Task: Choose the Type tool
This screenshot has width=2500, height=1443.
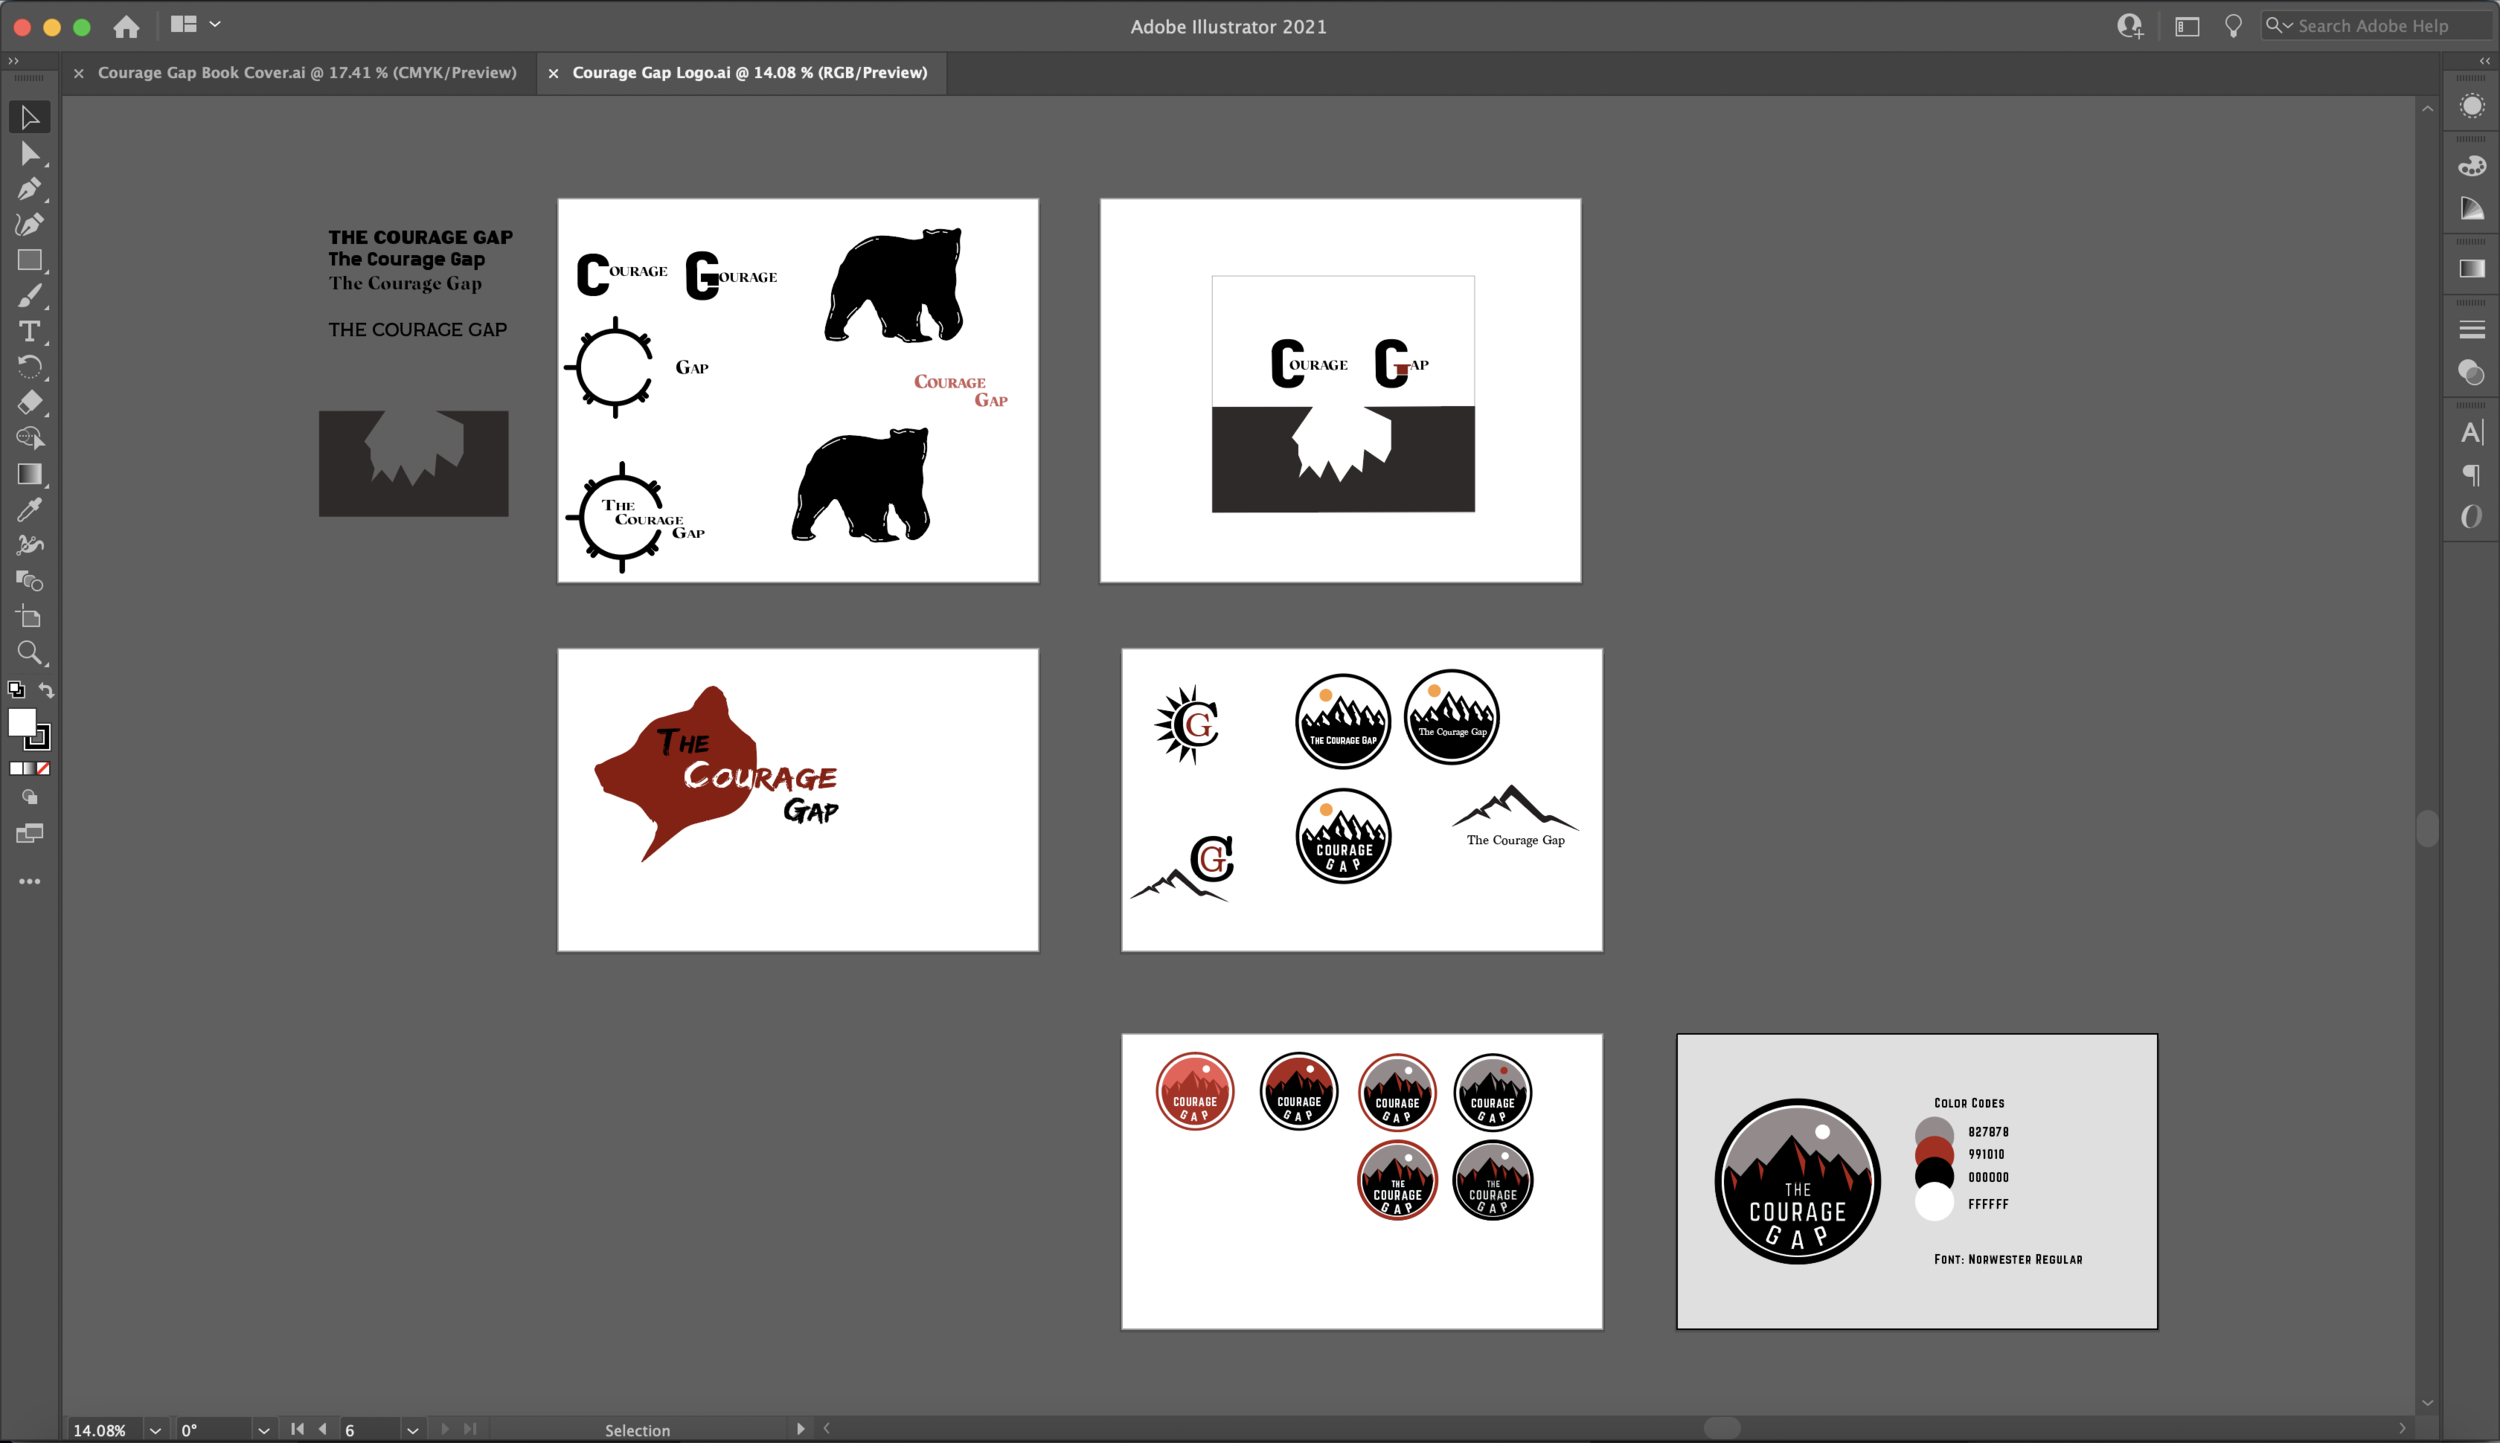Action: (x=29, y=331)
